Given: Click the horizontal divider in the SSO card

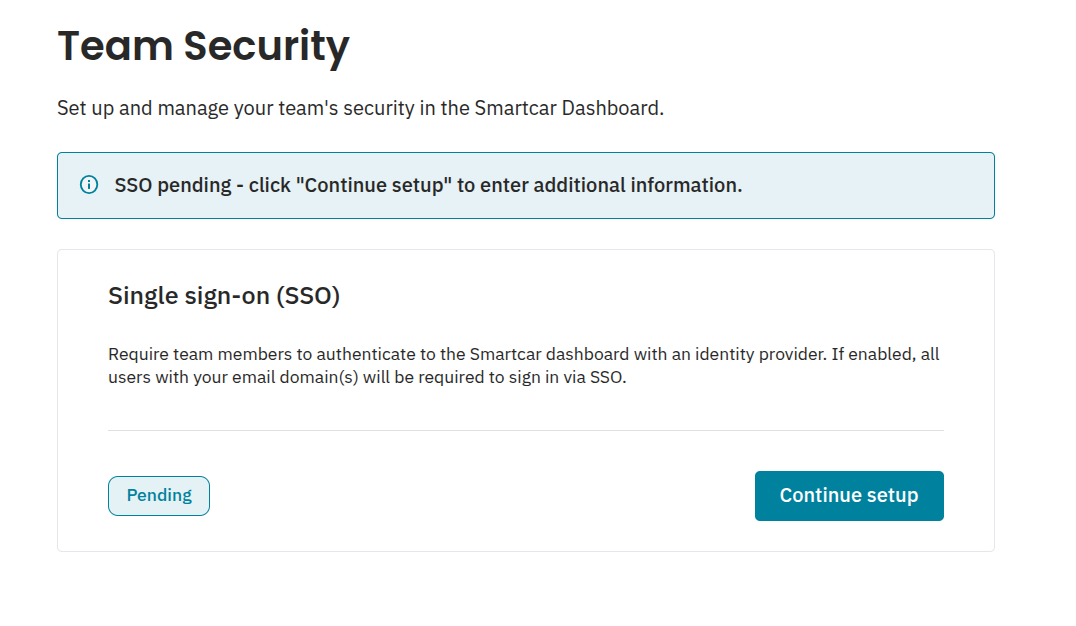Looking at the screenshot, I should coord(526,430).
